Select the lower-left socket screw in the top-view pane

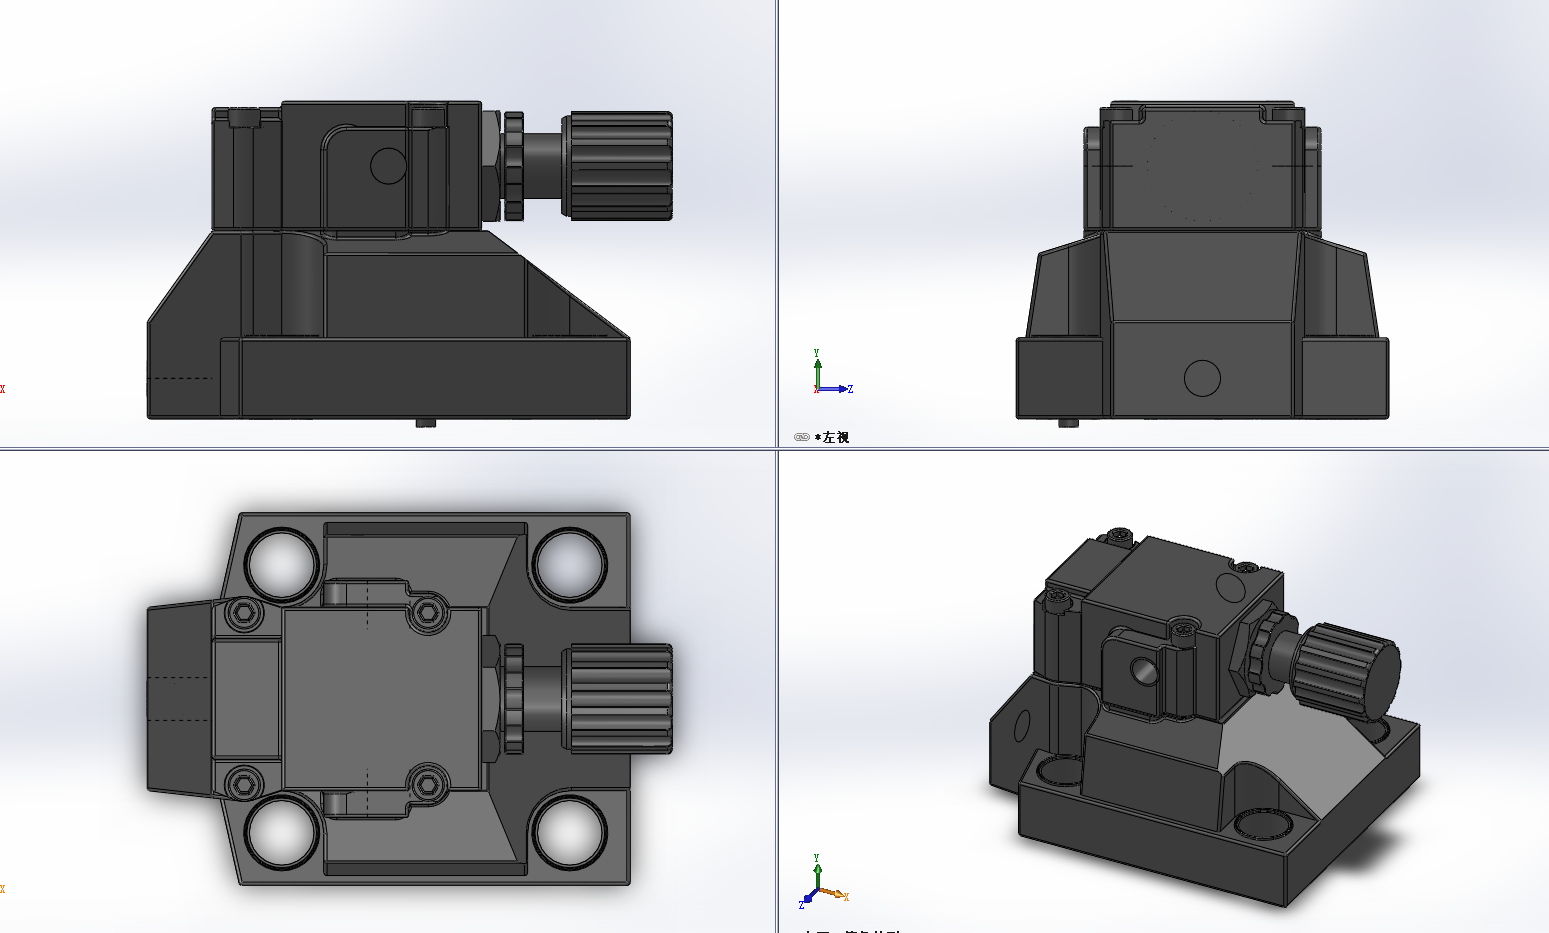coord(243,785)
